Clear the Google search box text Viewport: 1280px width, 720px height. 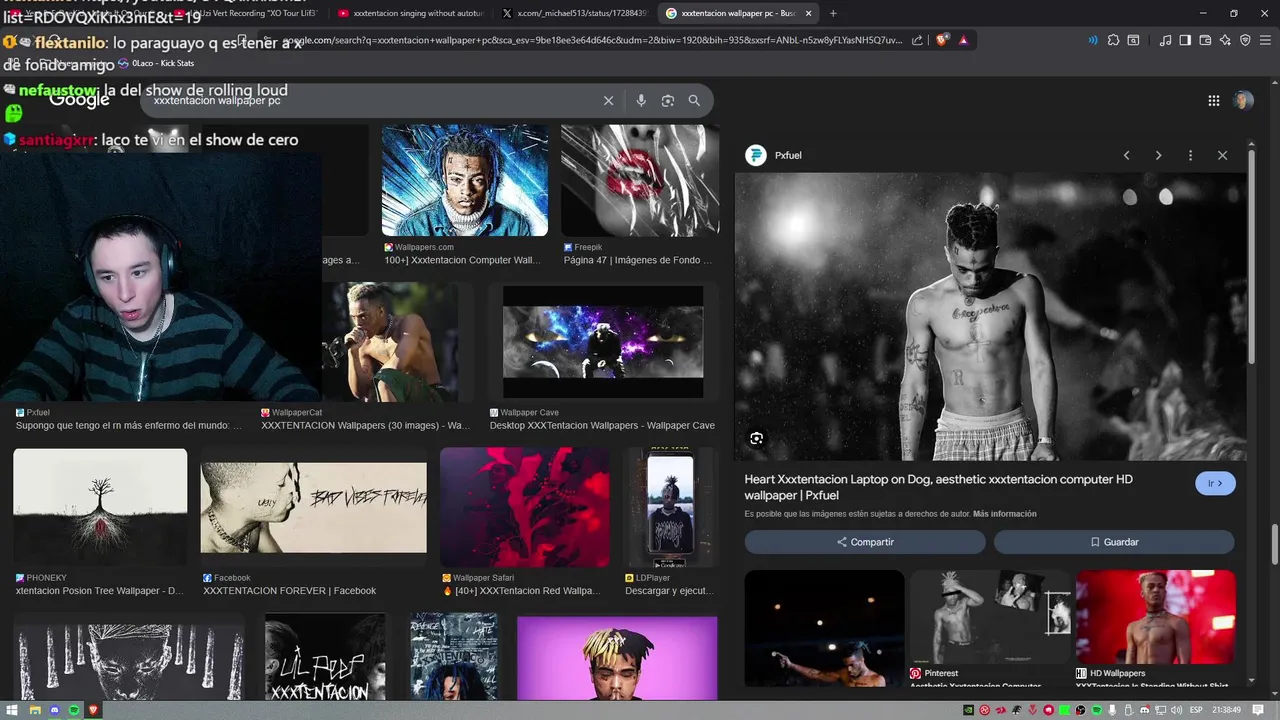608,101
